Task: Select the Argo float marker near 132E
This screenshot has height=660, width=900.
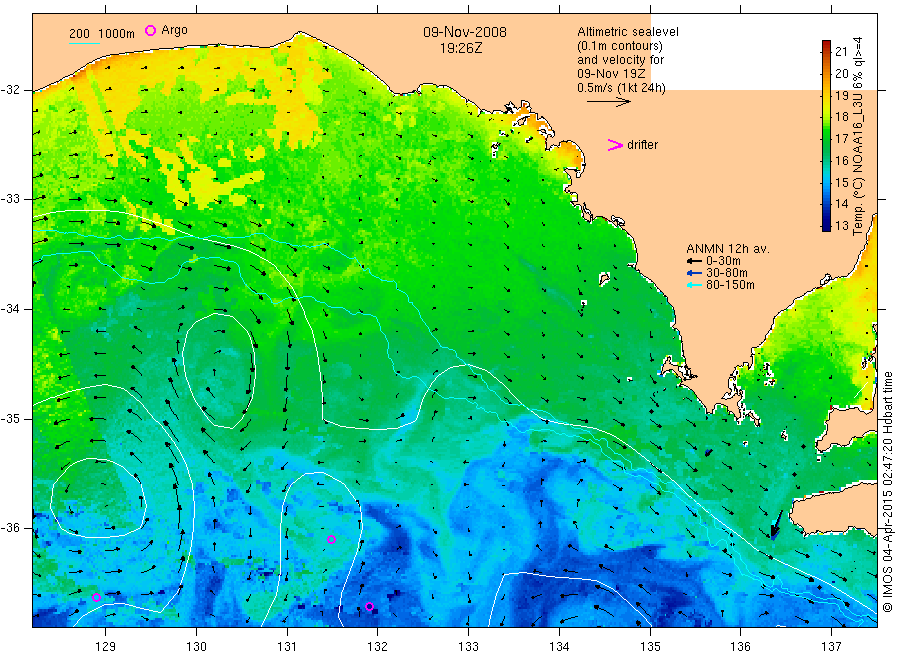Action: (x=369, y=607)
